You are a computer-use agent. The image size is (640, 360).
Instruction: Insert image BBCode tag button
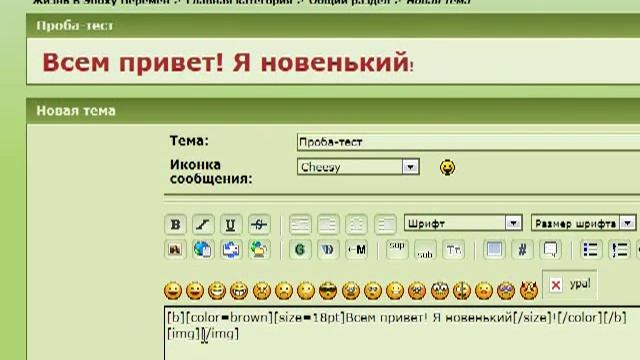coord(176,249)
